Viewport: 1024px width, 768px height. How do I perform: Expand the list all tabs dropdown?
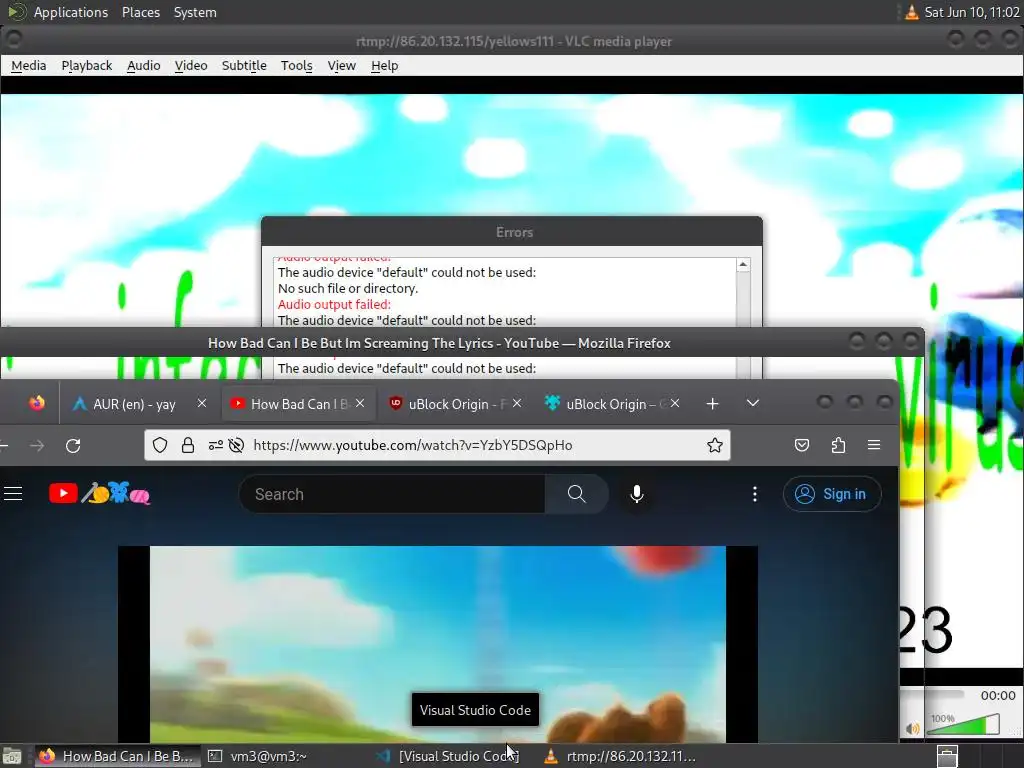[x=753, y=404]
